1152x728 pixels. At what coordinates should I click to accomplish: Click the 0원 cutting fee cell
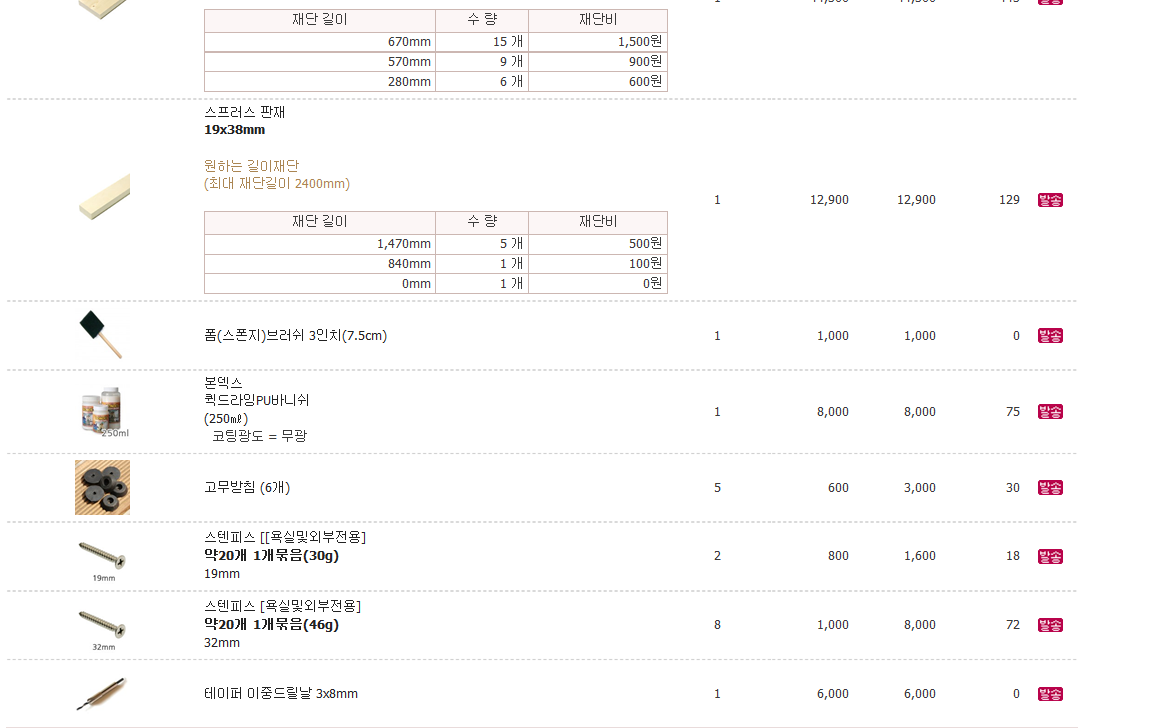coord(598,284)
